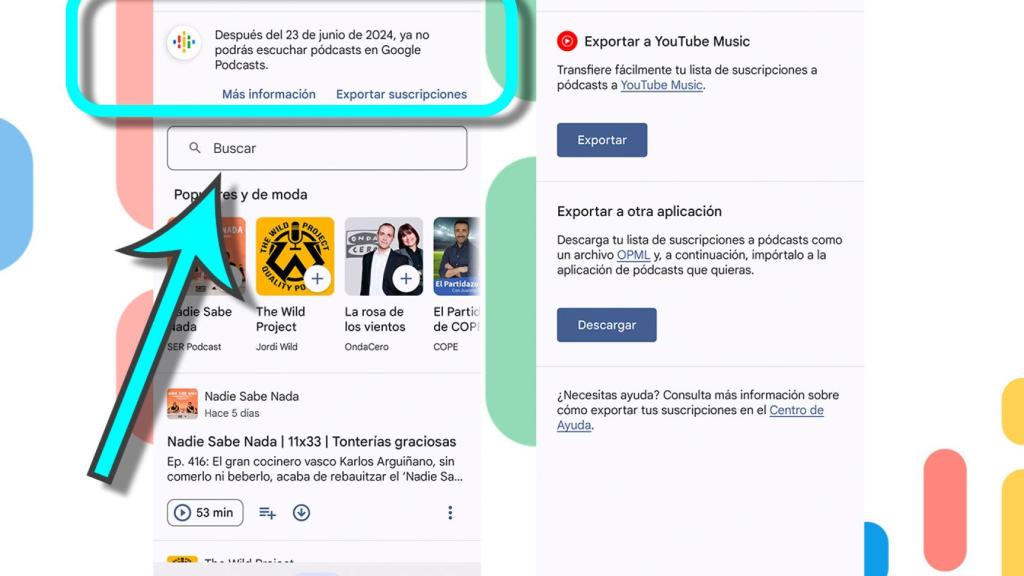Open the Centro de Ayuda link
The height and width of the screenshot is (576, 1024).
coord(690,417)
